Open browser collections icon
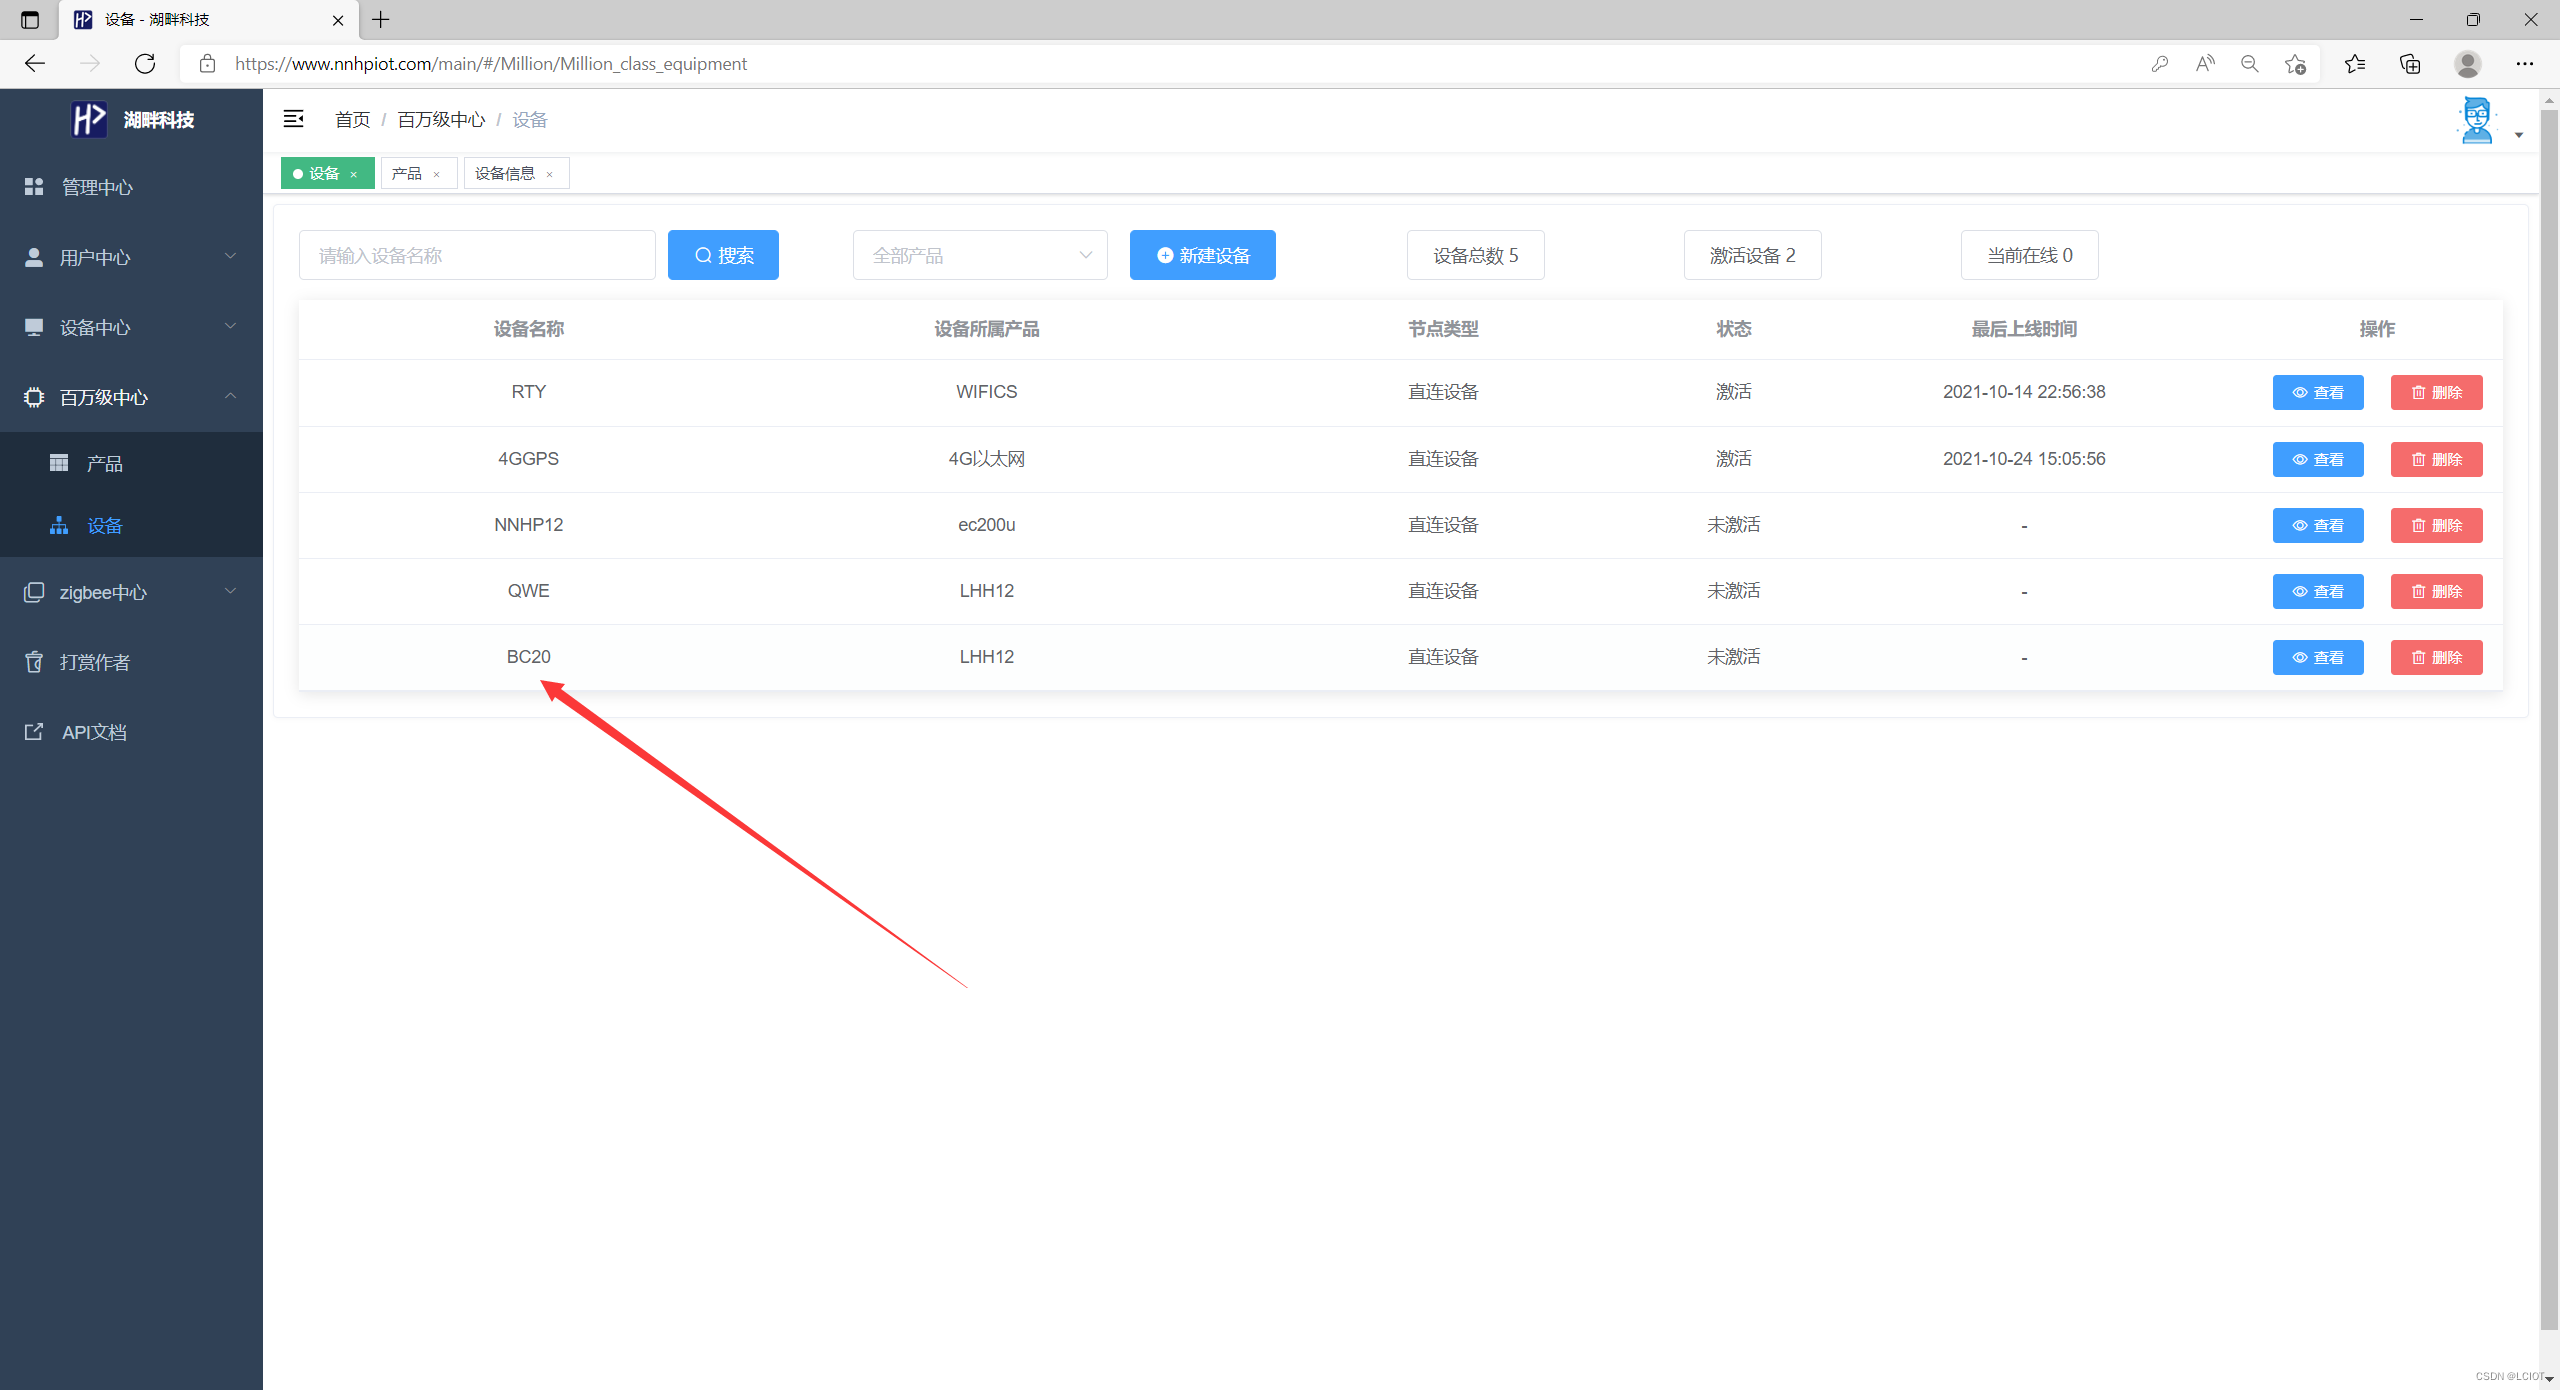 point(2410,64)
